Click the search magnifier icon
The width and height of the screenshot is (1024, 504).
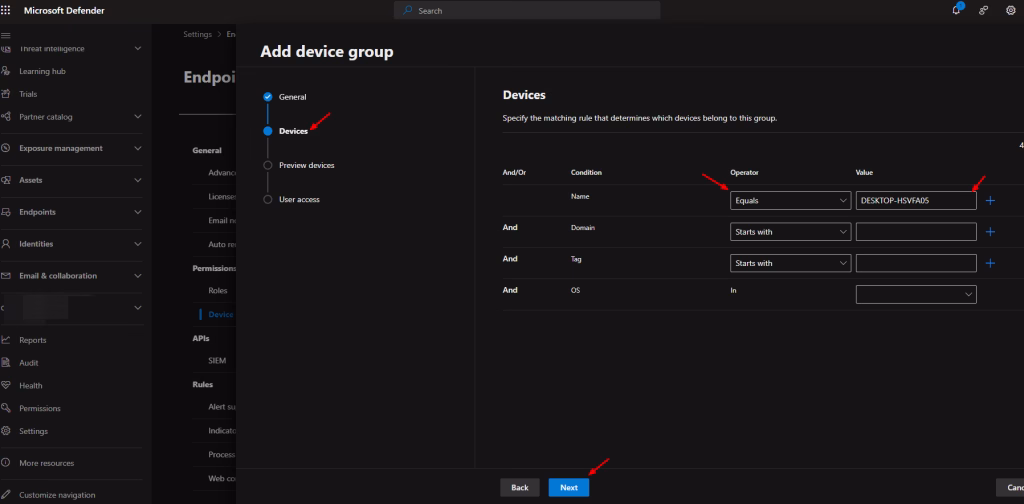pyautogui.click(x=408, y=10)
